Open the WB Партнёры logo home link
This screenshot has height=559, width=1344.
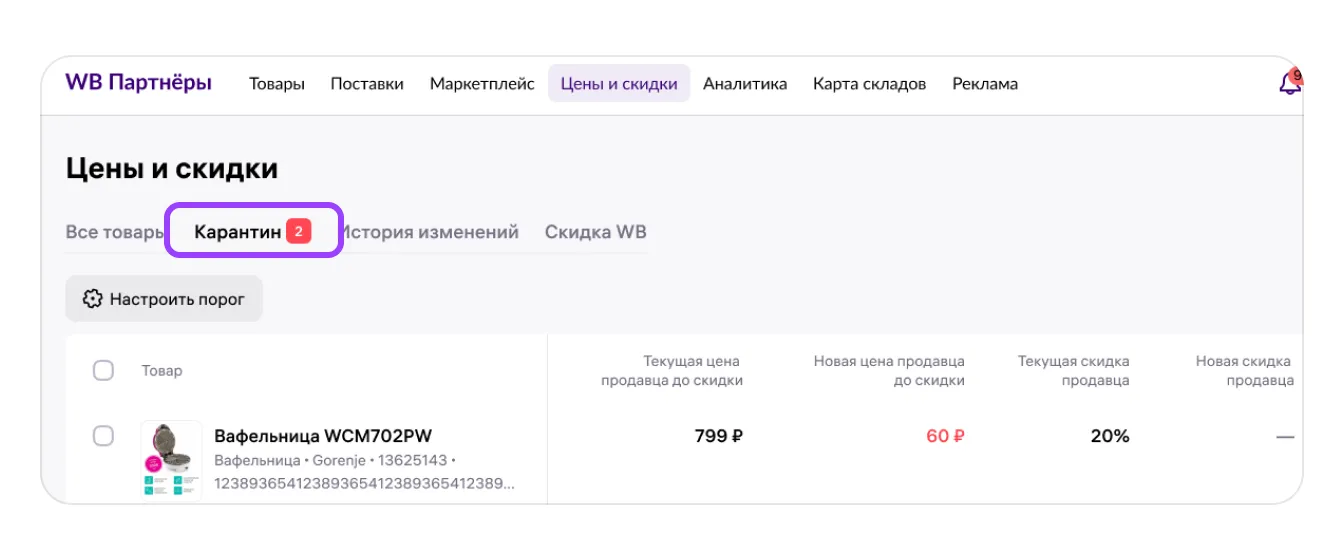[x=139, y=83]
